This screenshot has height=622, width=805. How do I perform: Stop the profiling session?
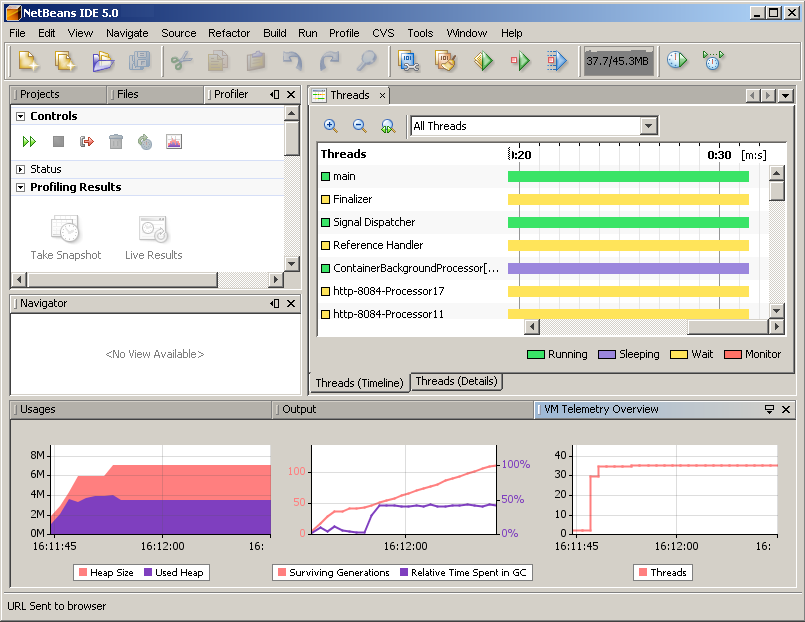click(59, 141)
